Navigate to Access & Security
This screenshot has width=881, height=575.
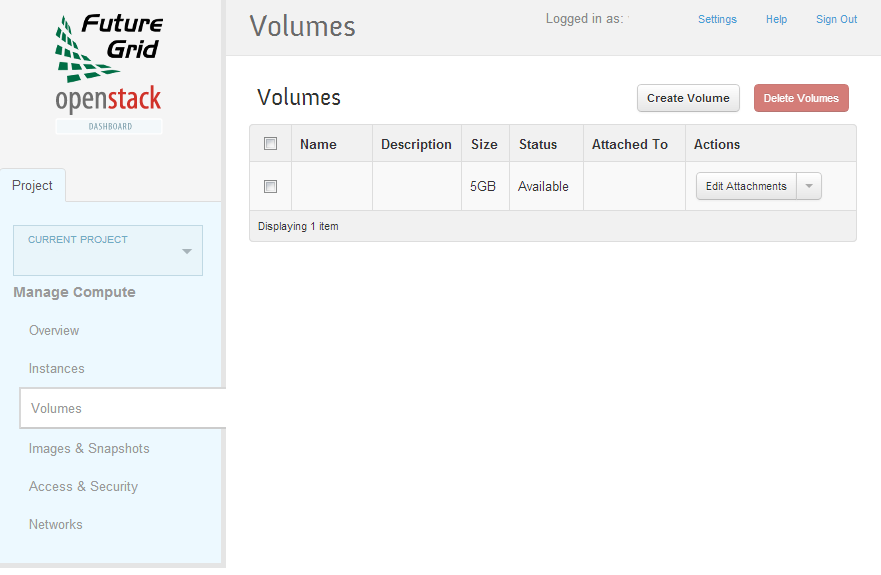pyautogui.click(x=83, y=487)
